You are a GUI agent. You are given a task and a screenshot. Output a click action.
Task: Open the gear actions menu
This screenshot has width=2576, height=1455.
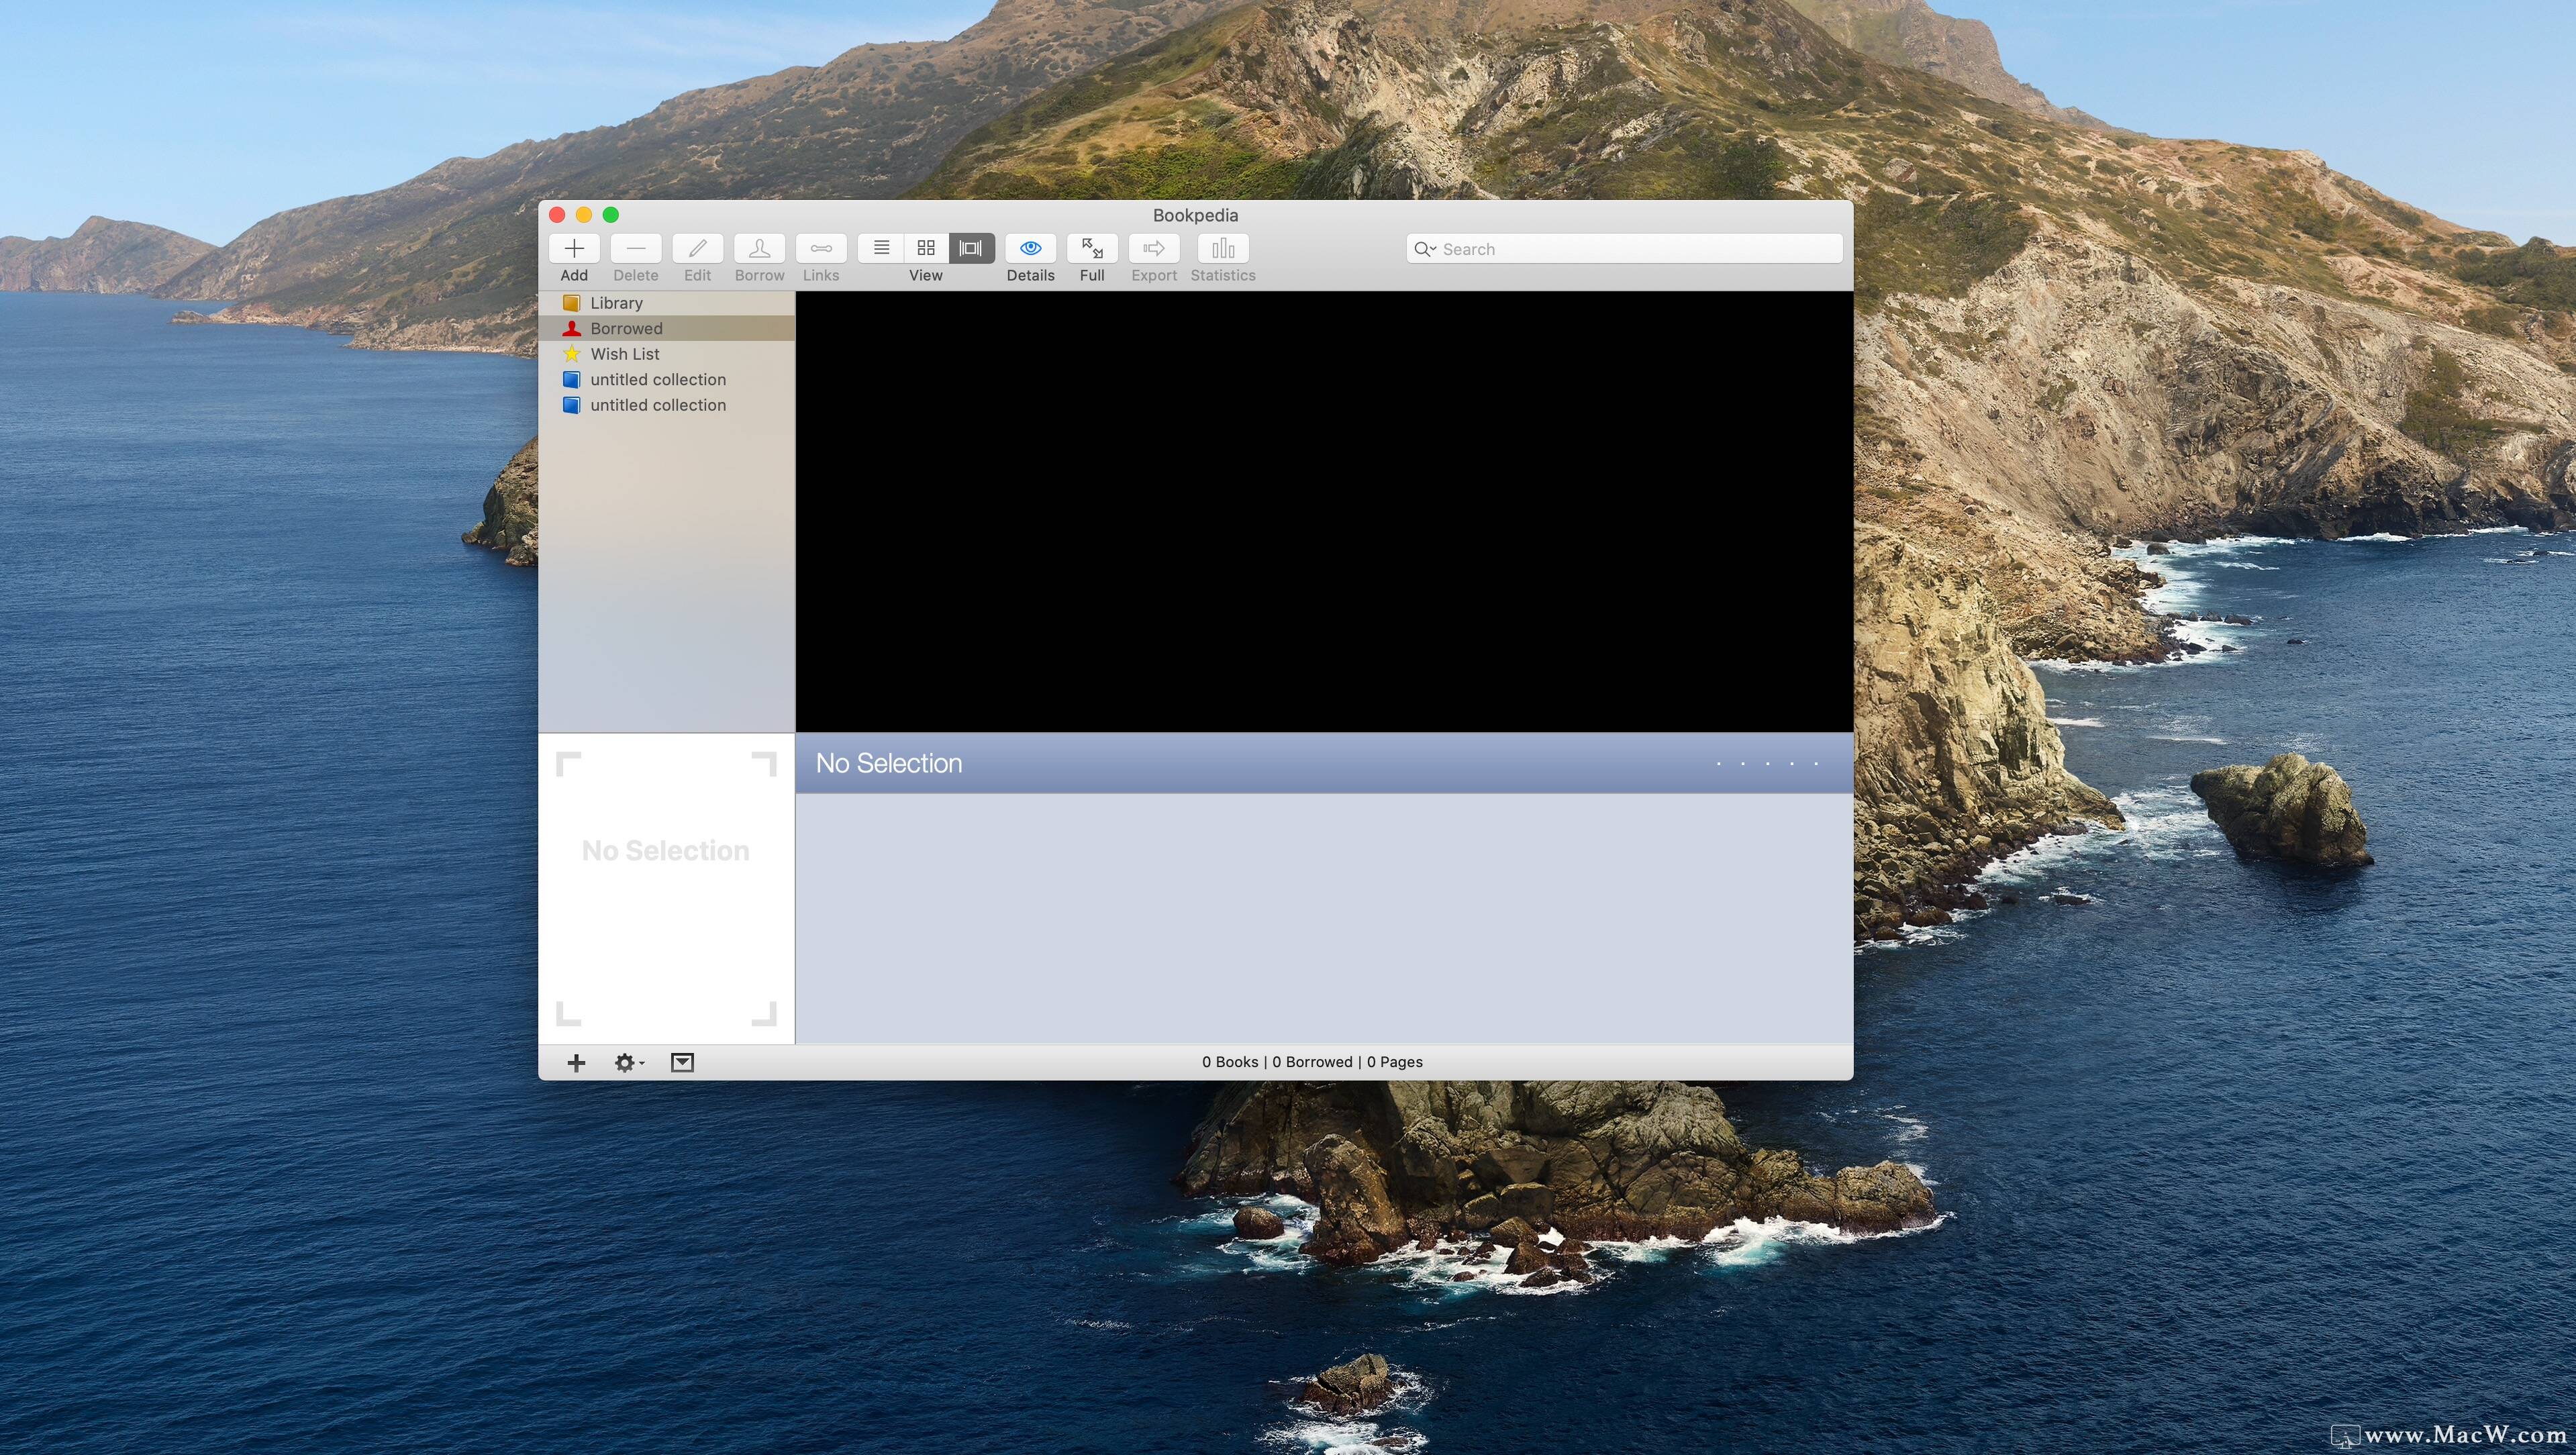[x=629, y=1062]
